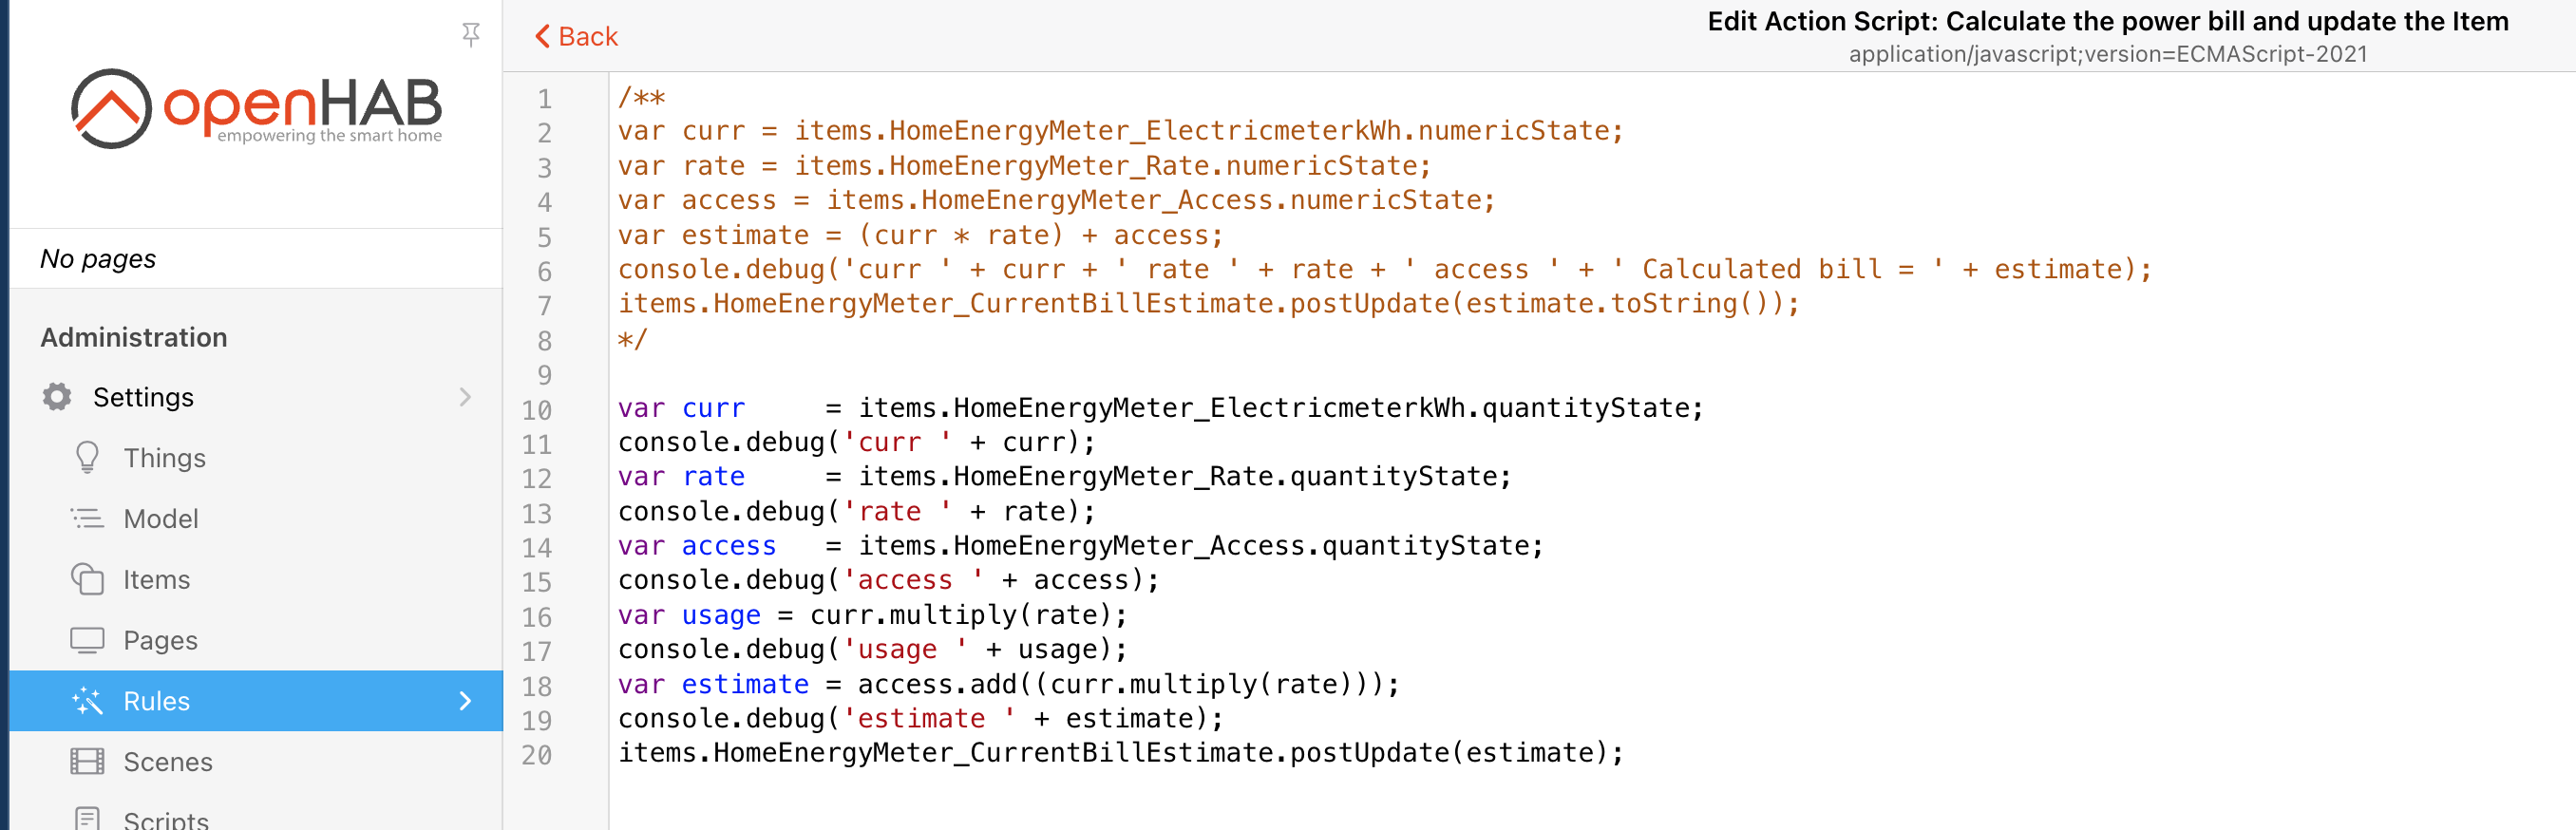Click the Rules magic wand icon
2576x830 pixels.
click(x=87, y=701)
